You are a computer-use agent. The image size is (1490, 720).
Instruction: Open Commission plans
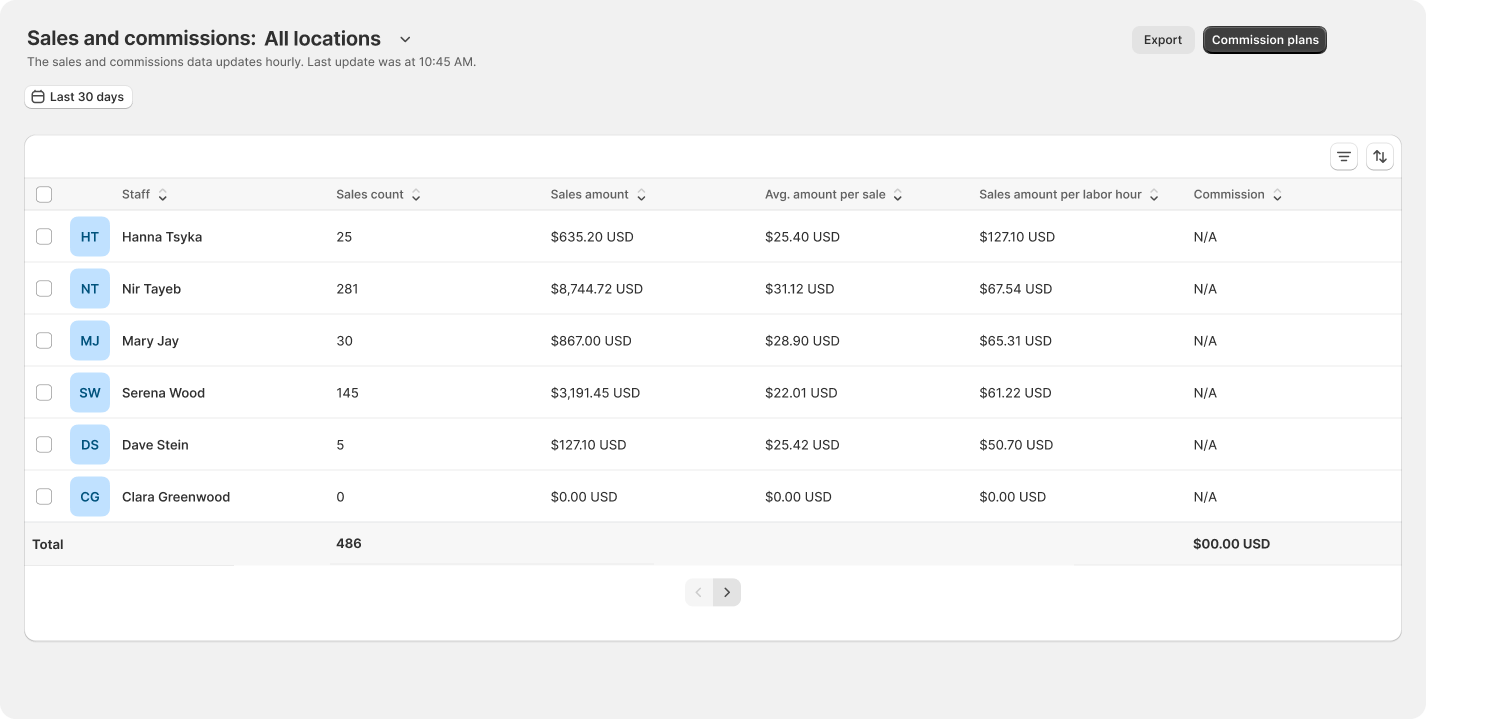click(x=1265, y=40)
